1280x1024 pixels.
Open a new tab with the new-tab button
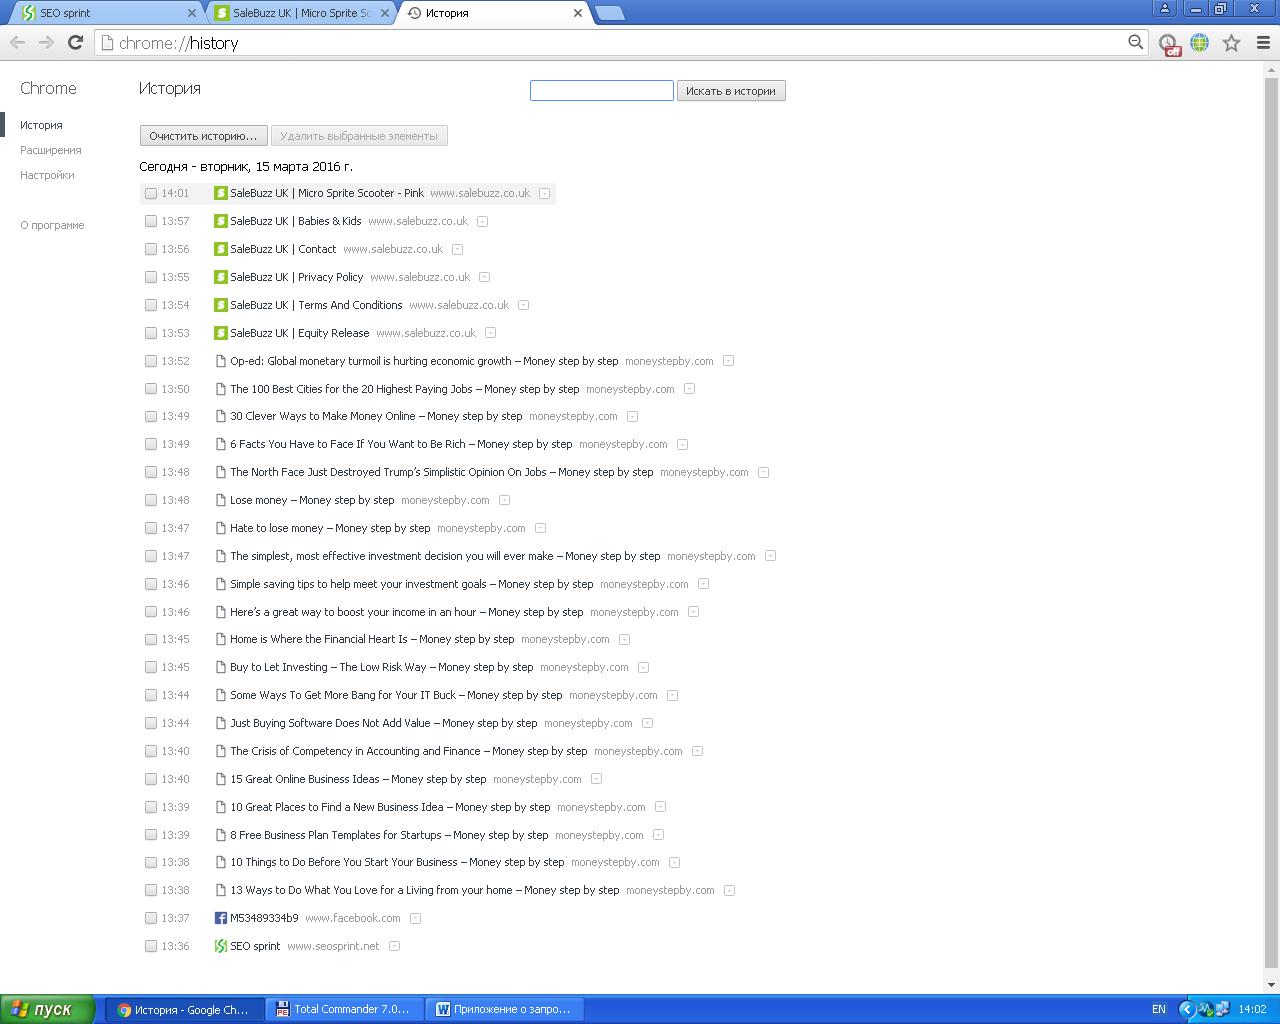click(609, 13)
